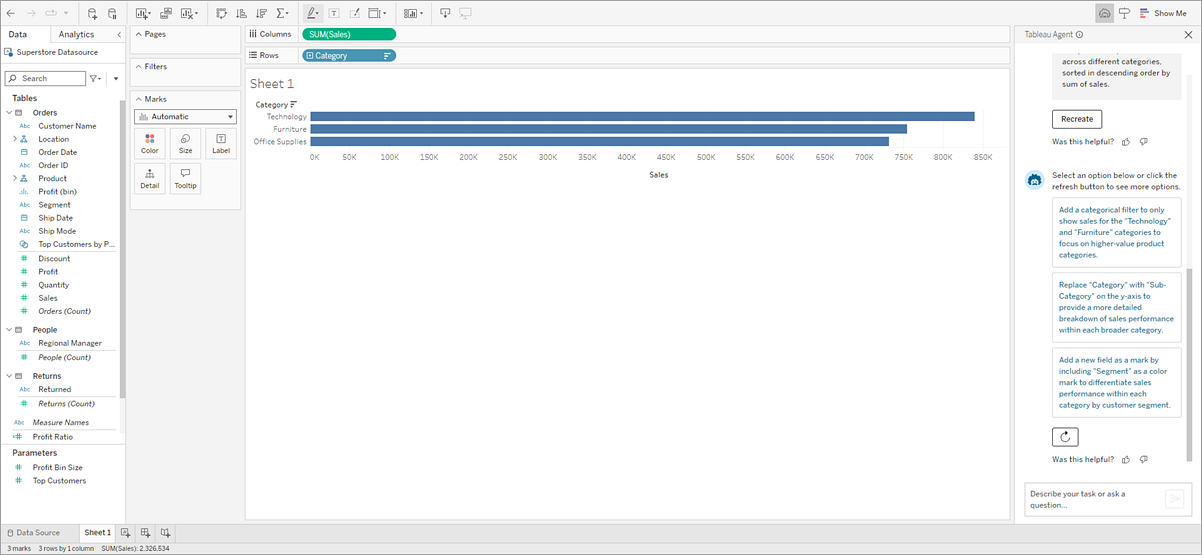1202x555 pixels.
Task: Sort ascending using the toolbar icon
Action: coord(241,13)
